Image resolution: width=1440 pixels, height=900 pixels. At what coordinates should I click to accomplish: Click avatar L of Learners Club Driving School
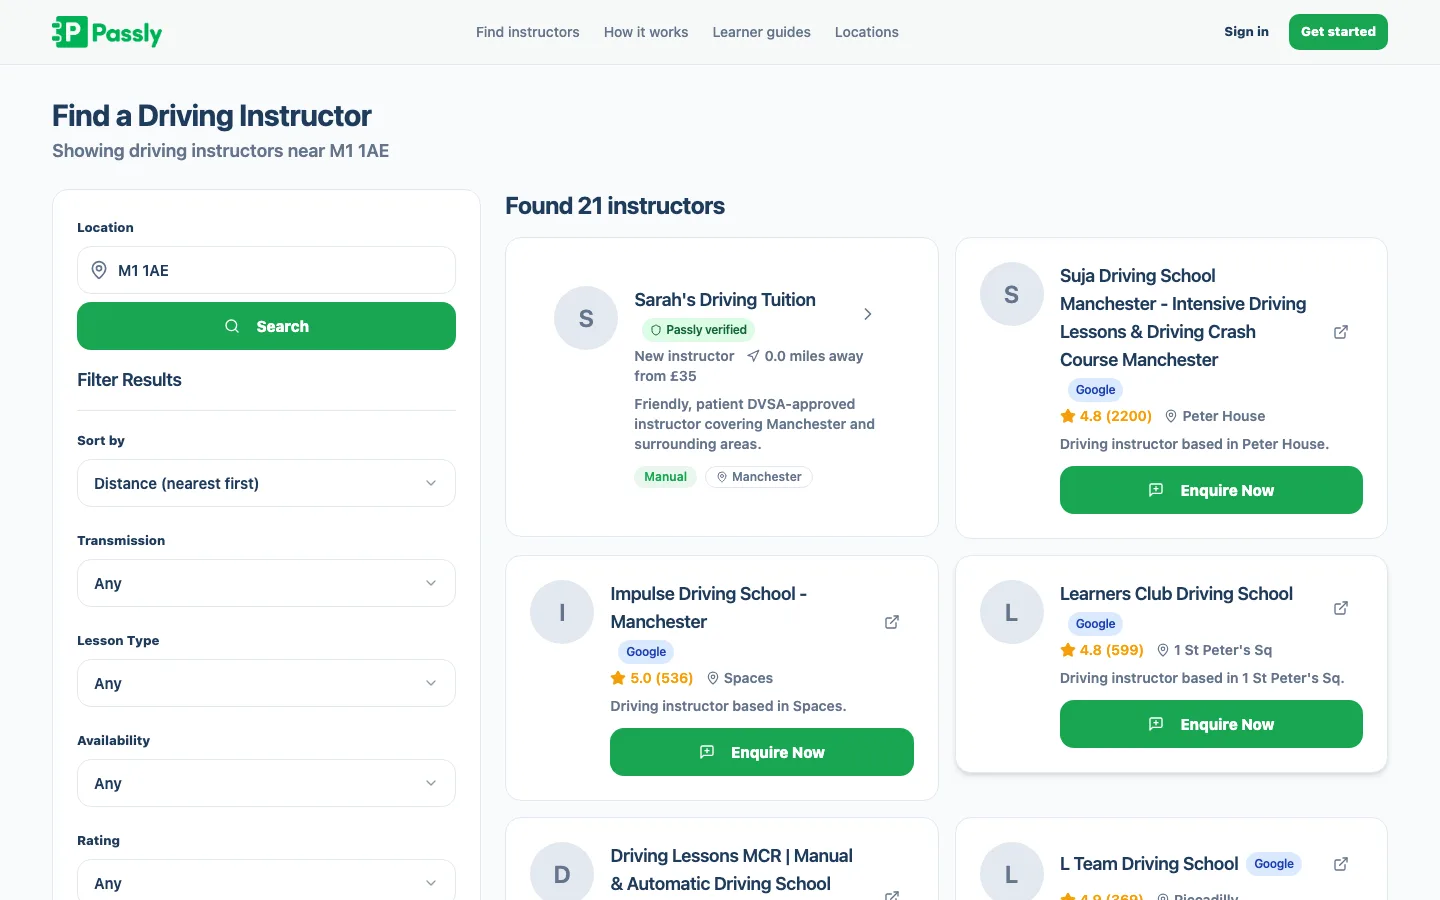pyautogui.click(x=1012, y=612)
